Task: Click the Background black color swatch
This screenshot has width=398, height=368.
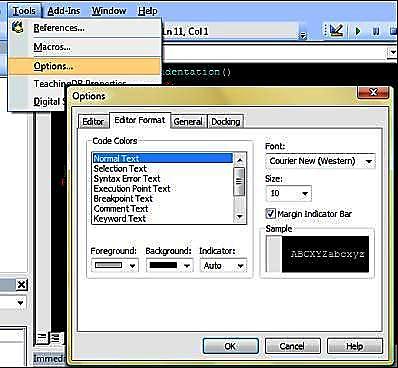Action: point(163,265)
